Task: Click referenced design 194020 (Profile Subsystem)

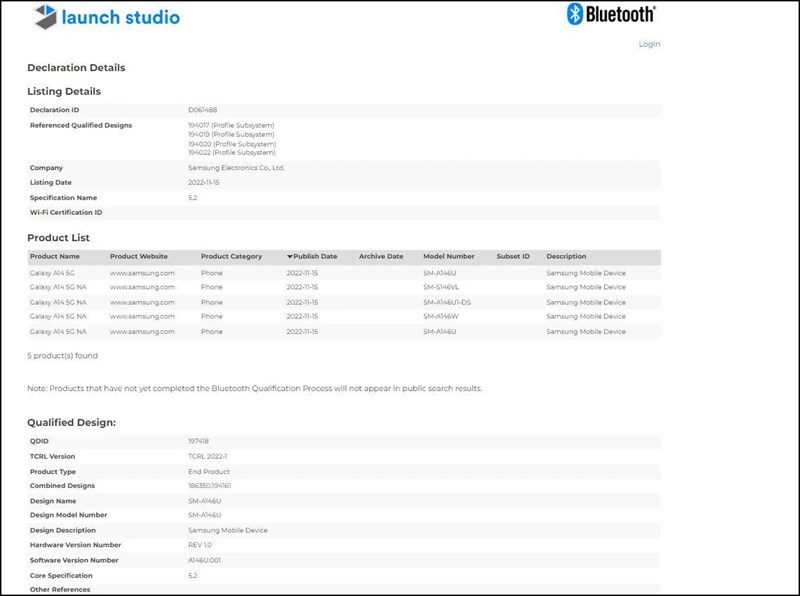Action: (232, 144)
